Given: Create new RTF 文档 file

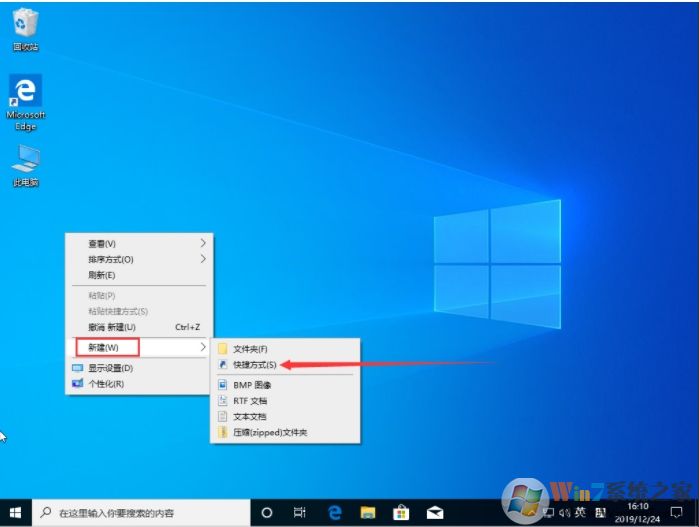Looking at the screenshot, I should tap(285, 401).
